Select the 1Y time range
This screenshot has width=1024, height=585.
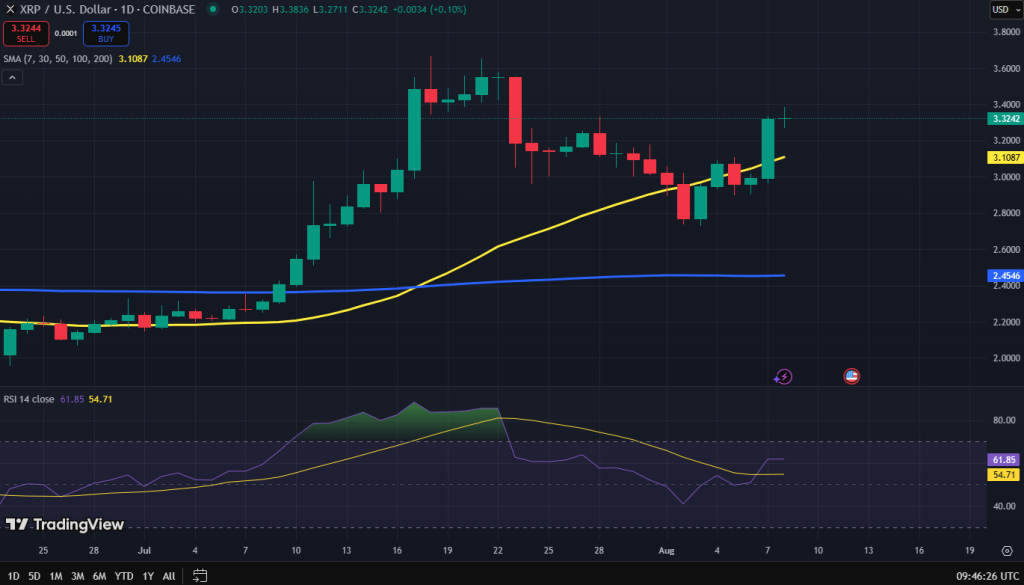click(x=148, y=576)
